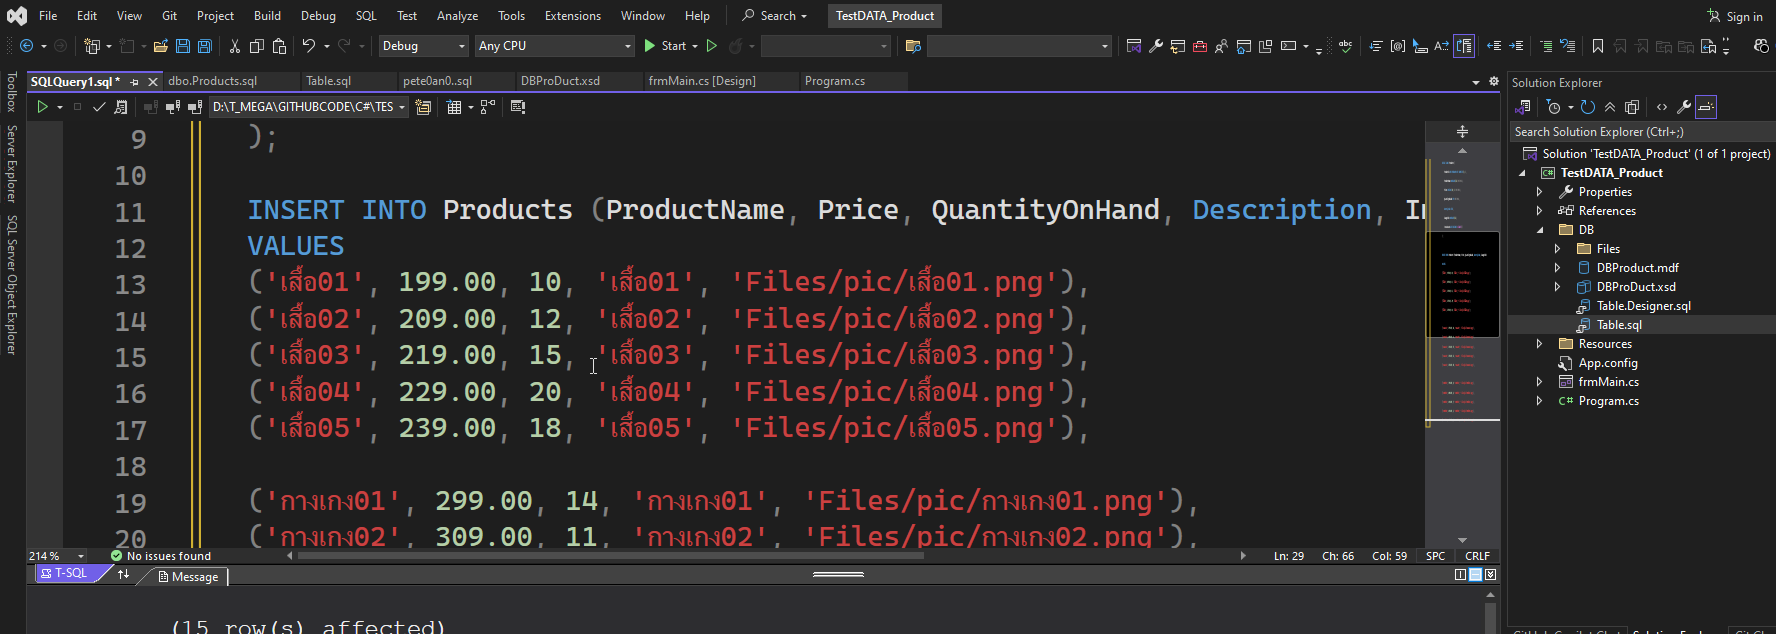This screenshot has width=1776, height=634.
Task: Collapse All in Solution Explorer toolbar
Action: pyautogui.click(x=1610, y=107)
